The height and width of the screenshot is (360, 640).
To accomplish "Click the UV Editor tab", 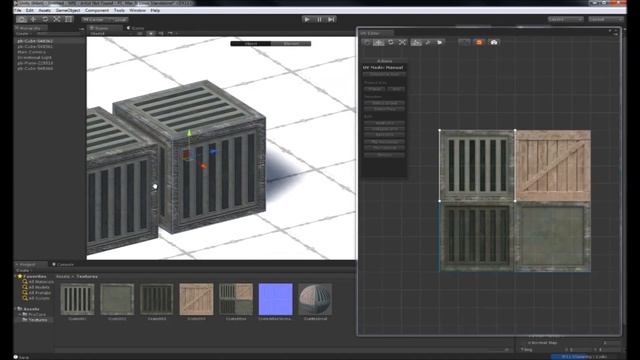I will pyautogui.click(x=375, y=33).
